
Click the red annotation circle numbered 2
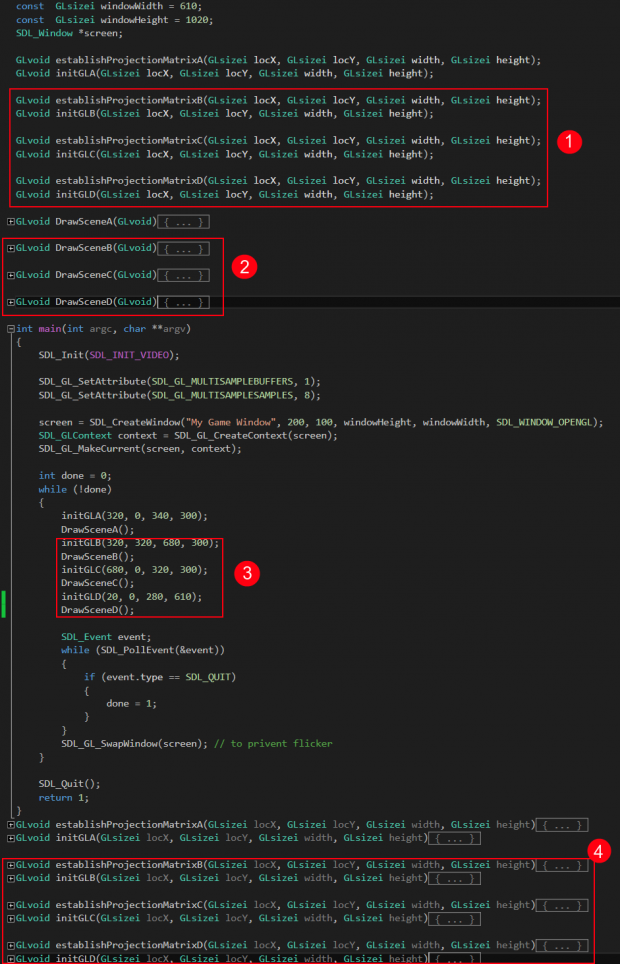point(243,266)
